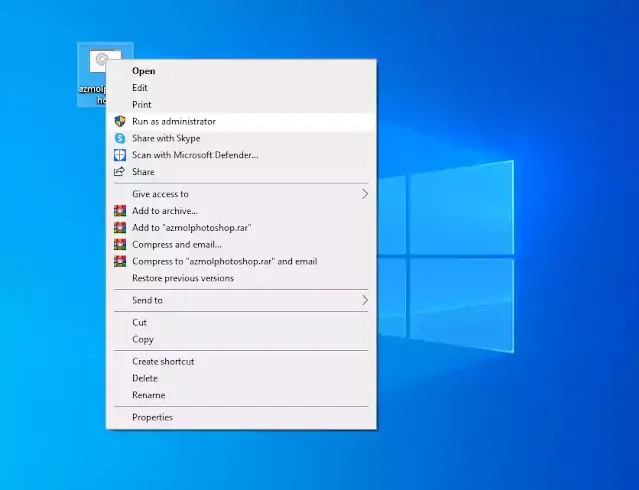Viewport: 639px width, 490px height.
Task: Expand the Give access to submenu arrow
Action: tap(365, 194)
